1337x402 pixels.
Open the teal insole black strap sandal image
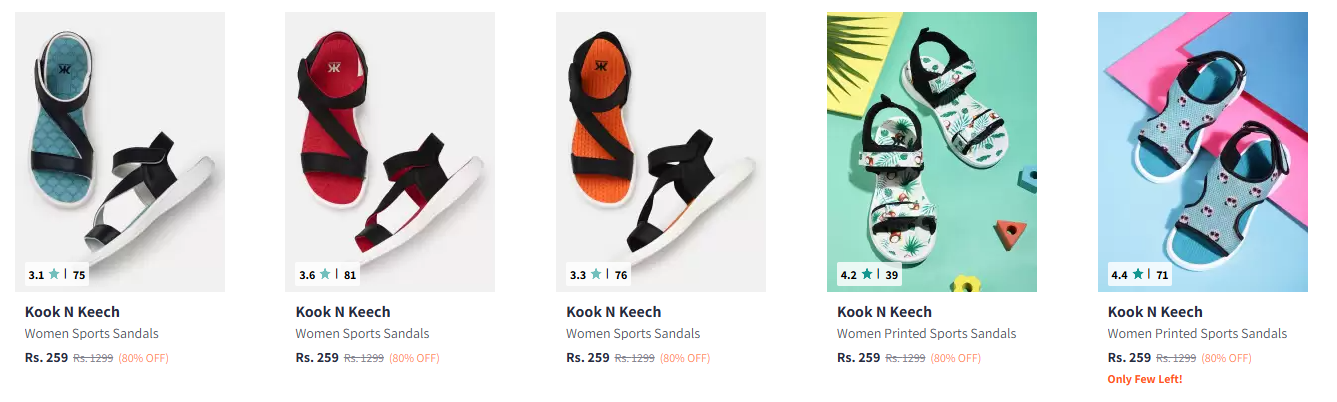pyautogui.click(x=120, y=152)
